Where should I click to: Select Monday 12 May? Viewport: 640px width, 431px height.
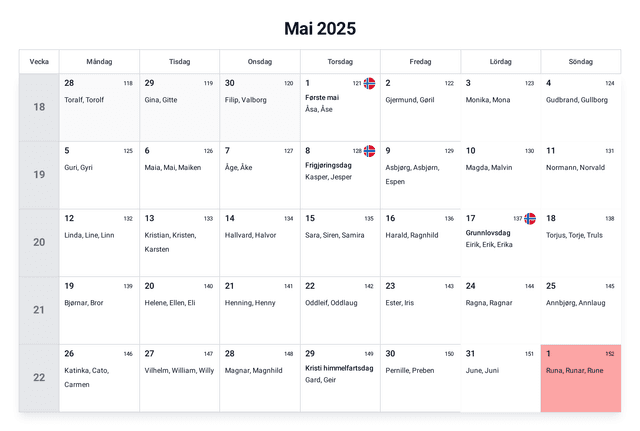click(99, 242)
